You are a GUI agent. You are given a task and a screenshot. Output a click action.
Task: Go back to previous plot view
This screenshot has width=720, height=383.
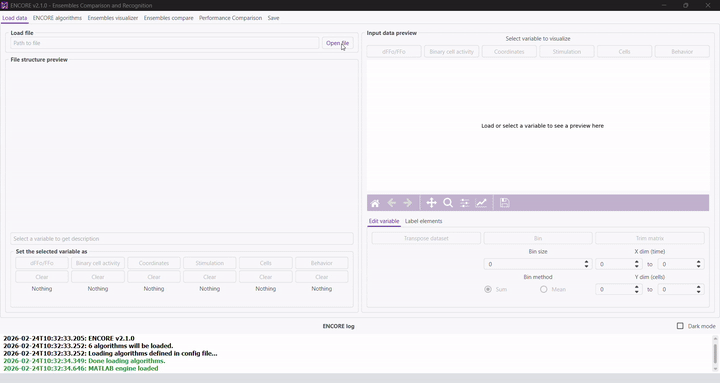pyautogui.click(x=392, y=203)
